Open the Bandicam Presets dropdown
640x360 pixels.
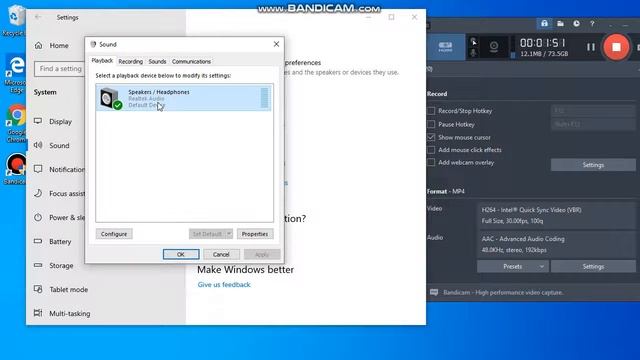click(513, 267)
